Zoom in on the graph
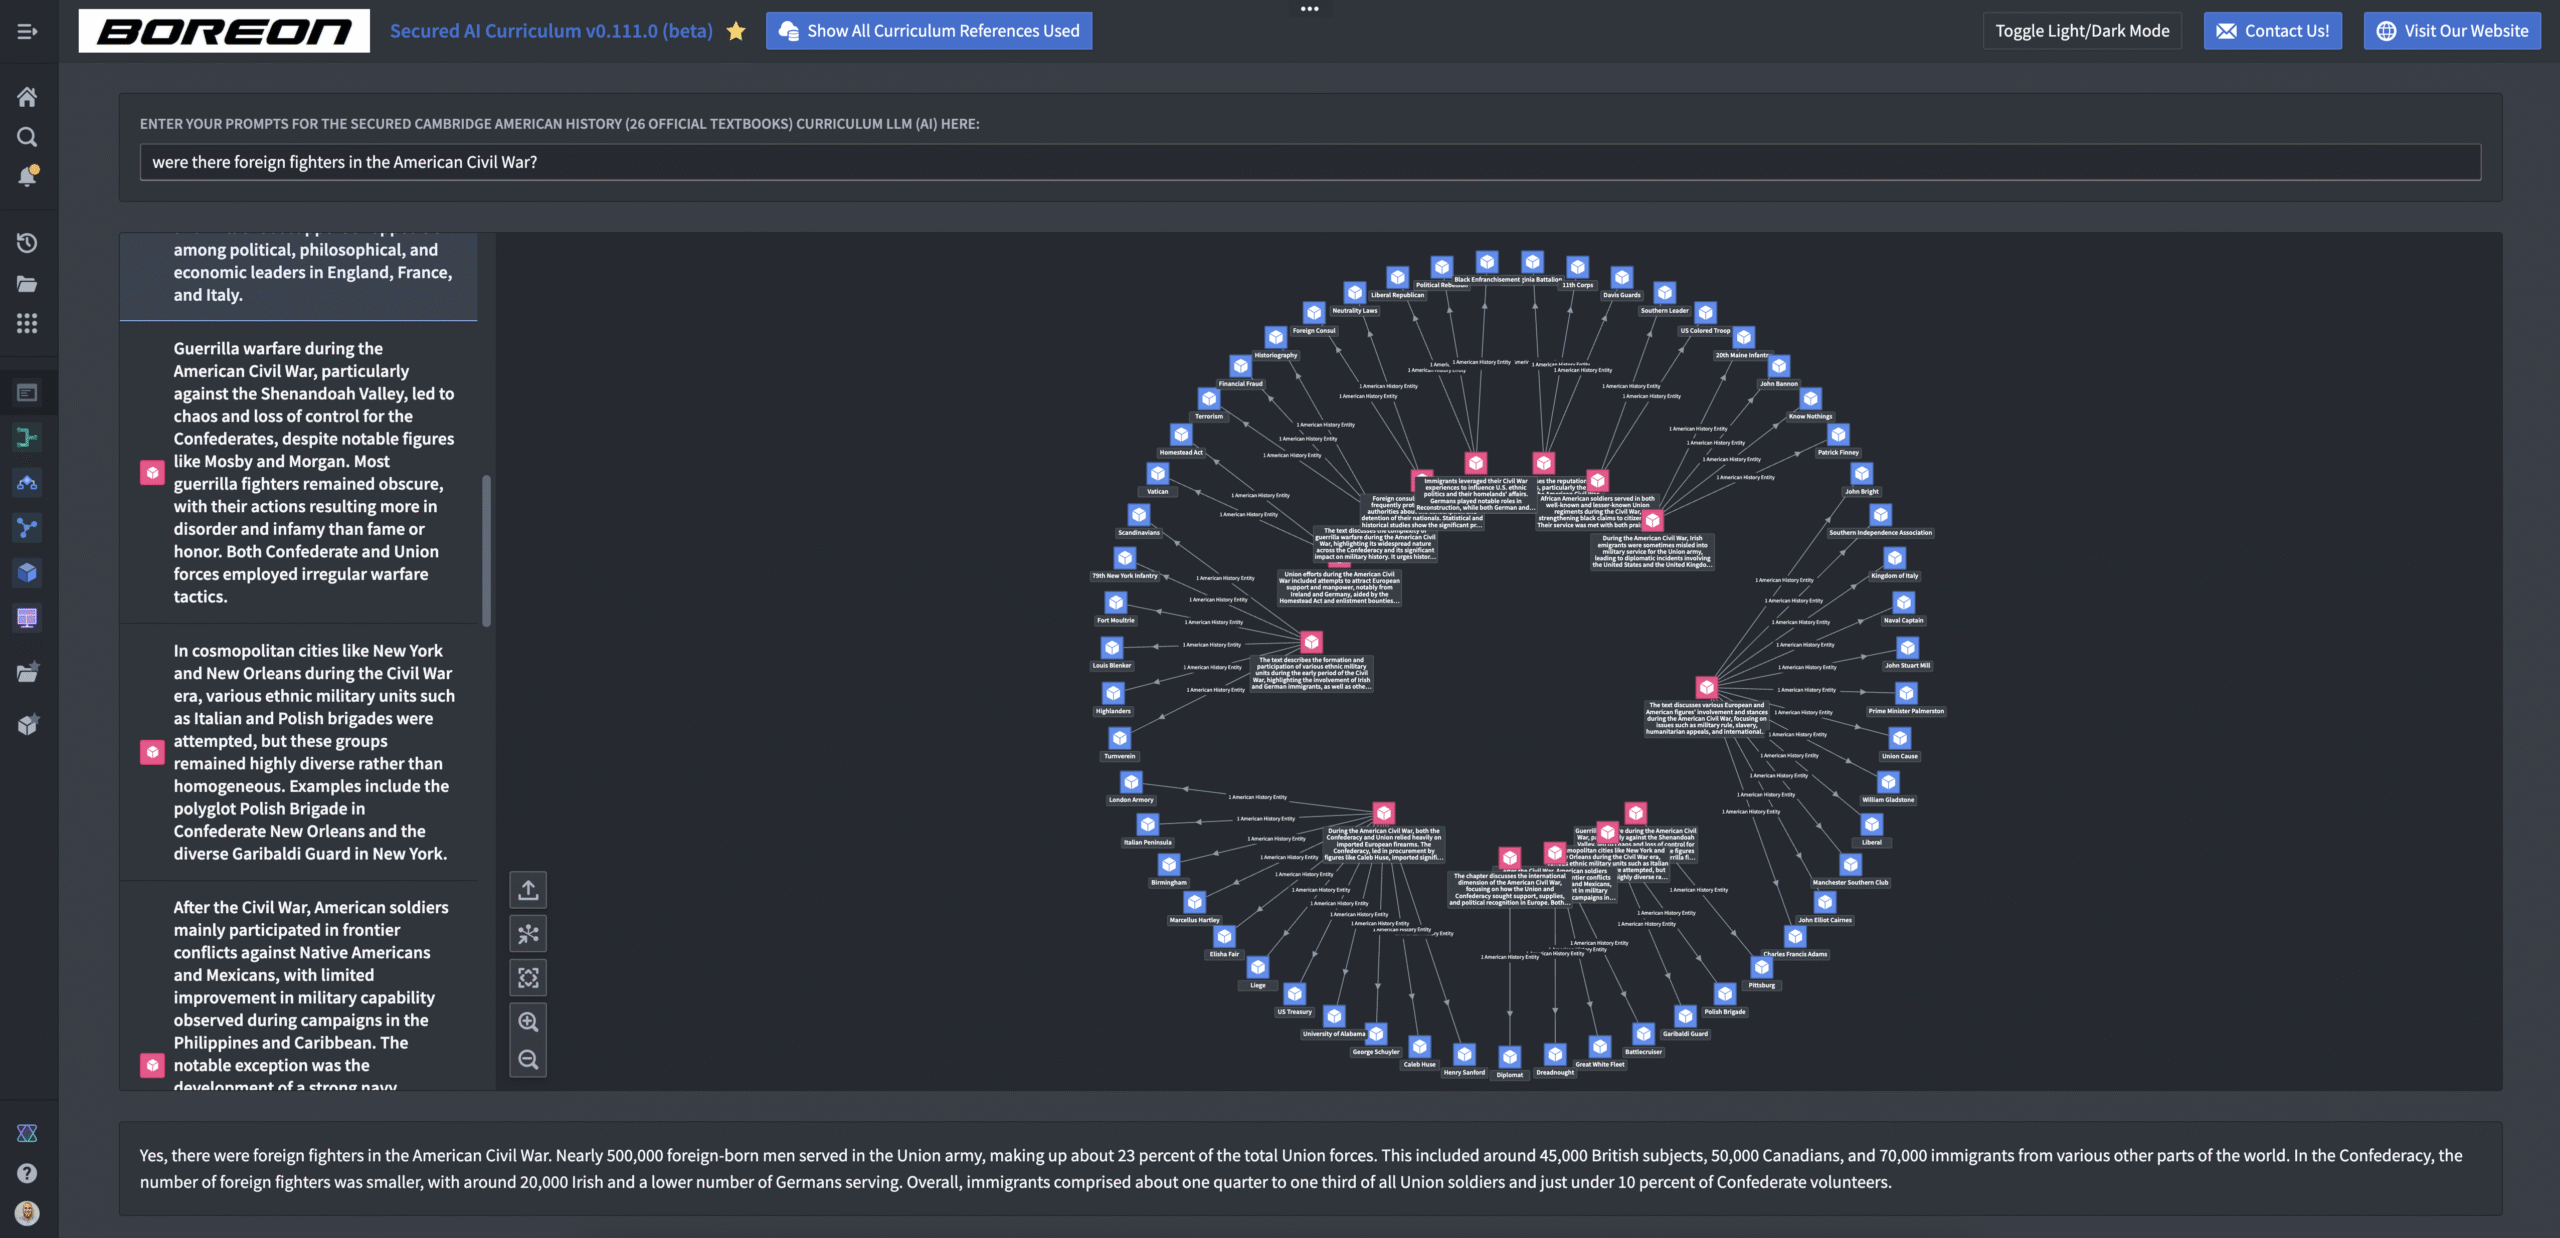This screenshot has height=1238, width=2560. point(528,1021)
